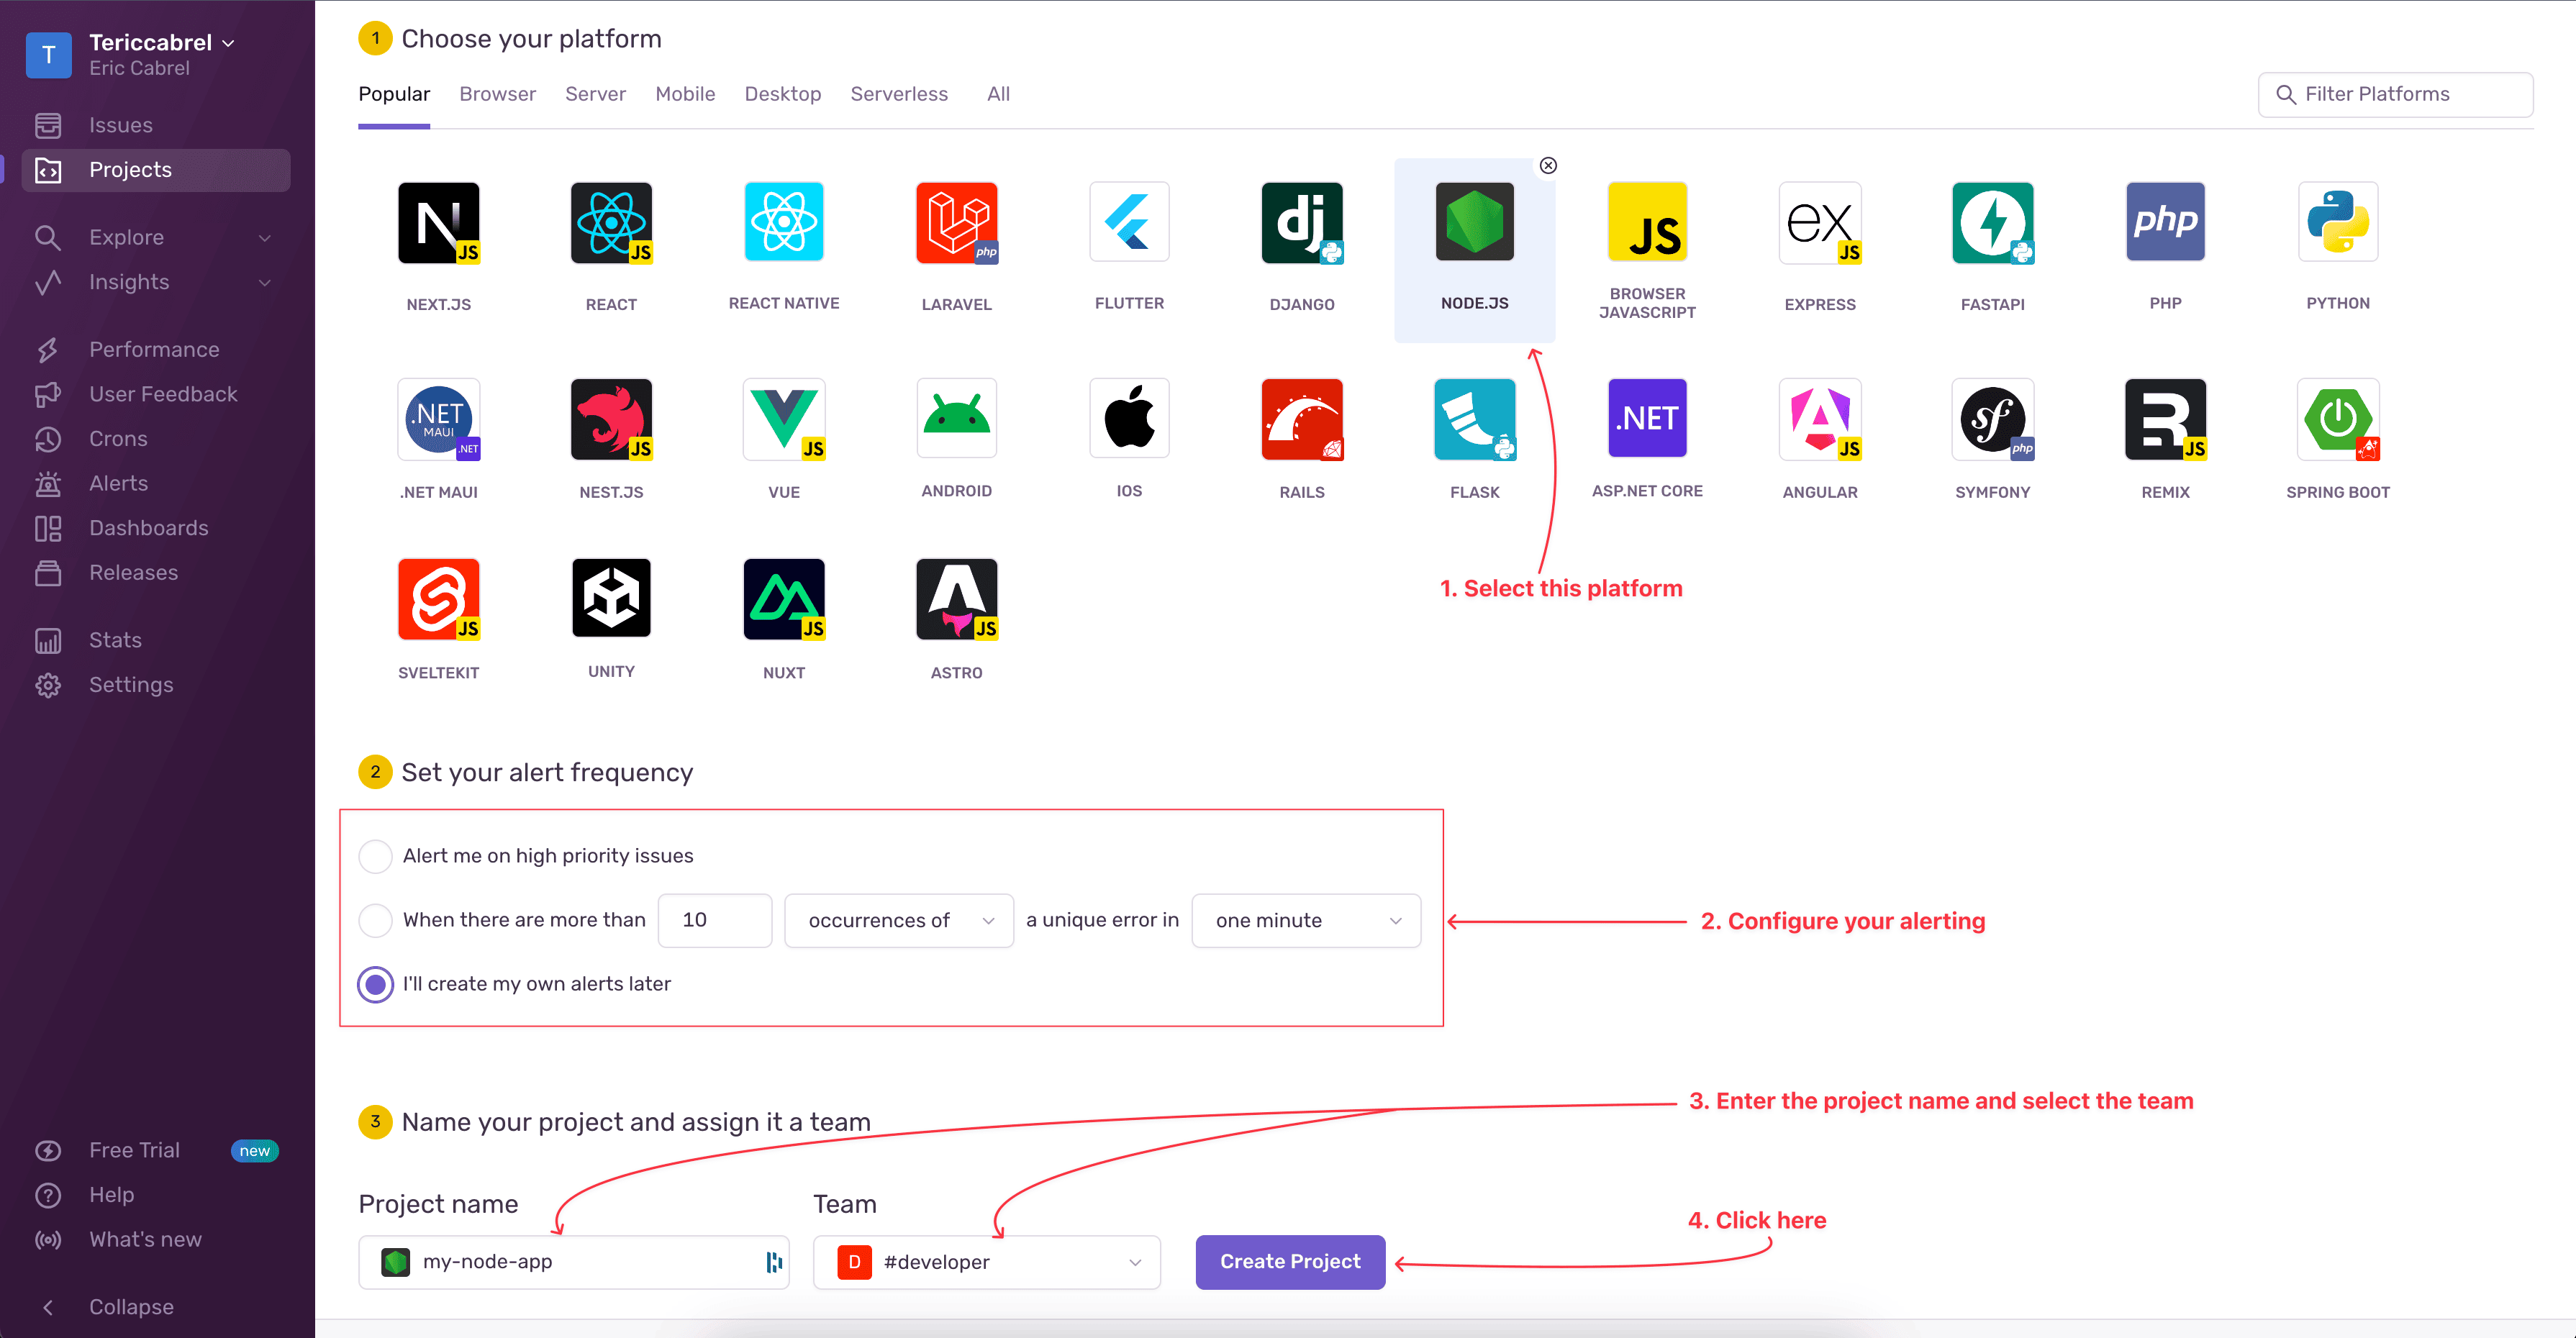Click the Filter Platforms search field

[2395, 93]
